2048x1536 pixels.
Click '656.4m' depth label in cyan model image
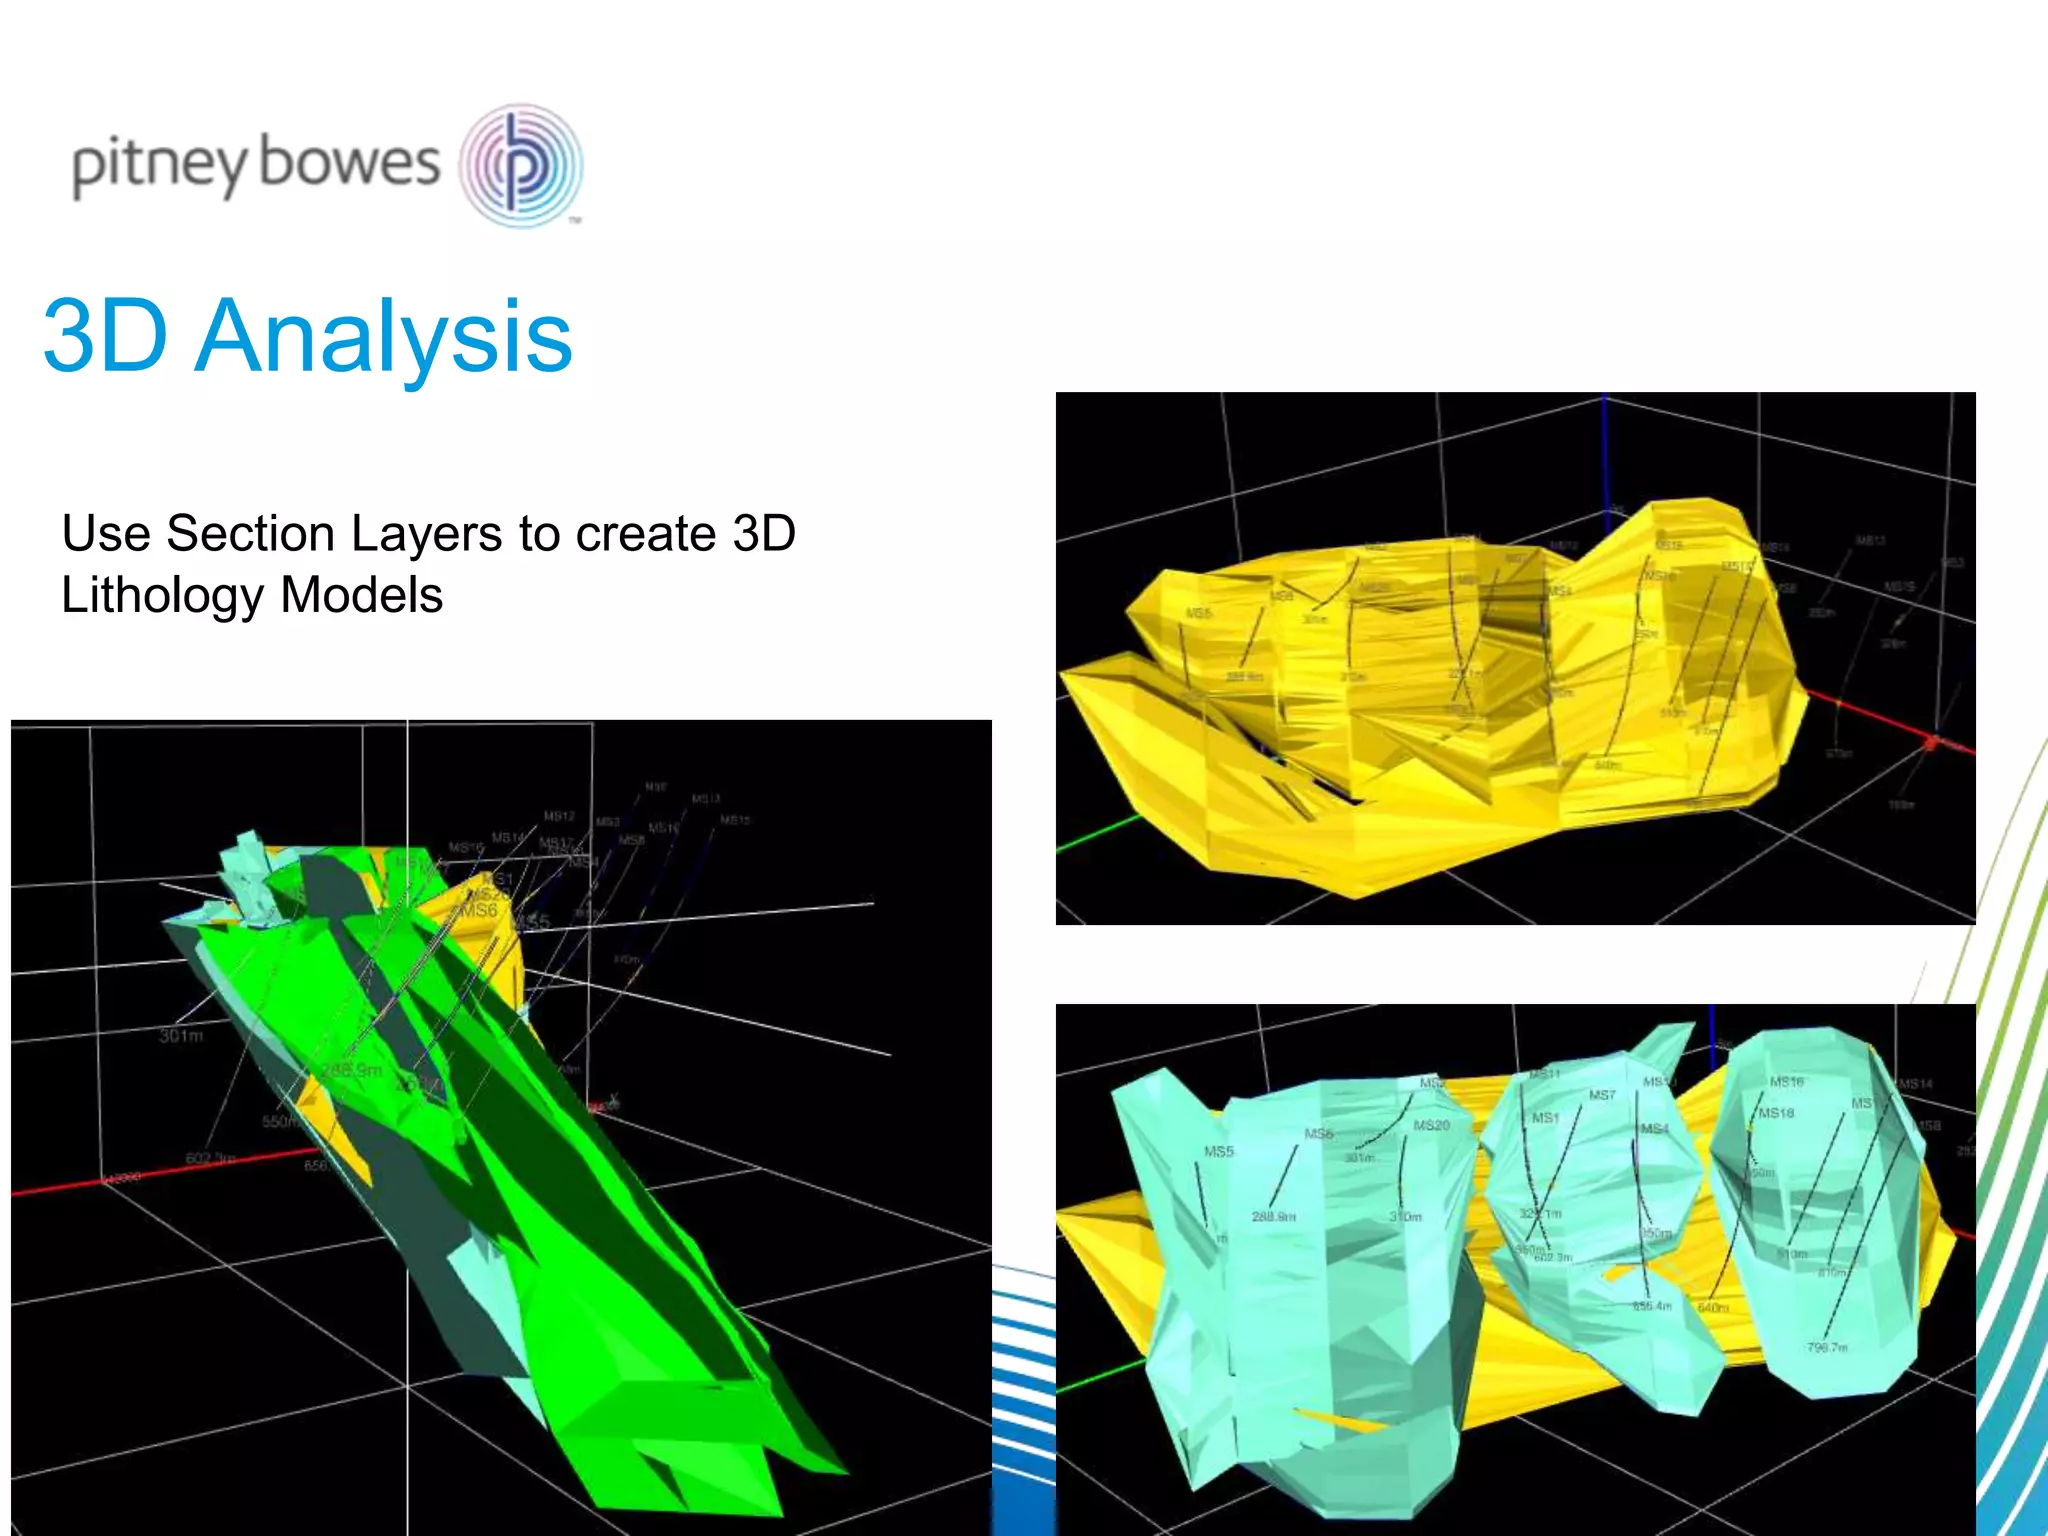(1652, 1306)
